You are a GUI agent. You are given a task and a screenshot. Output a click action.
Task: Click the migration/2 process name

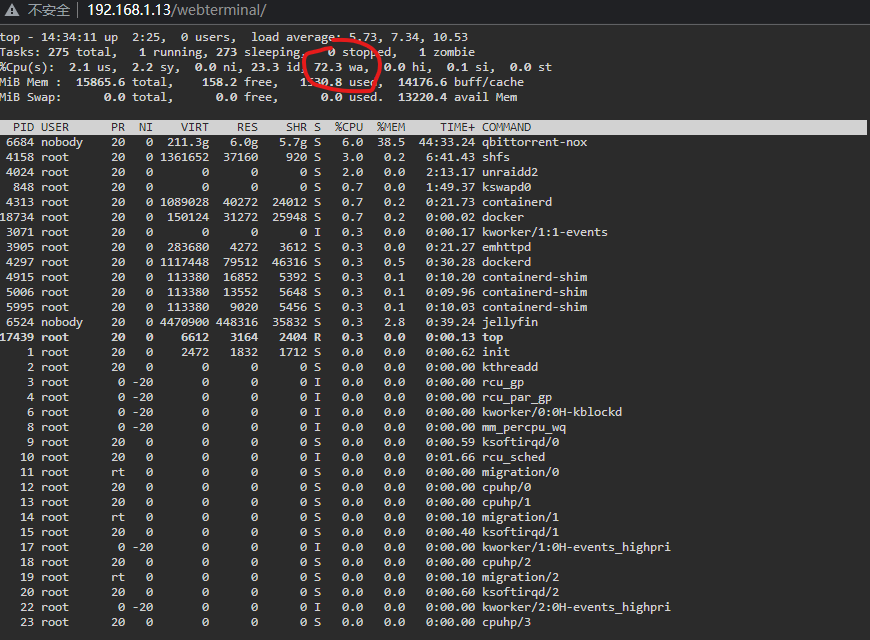(x=520, y=577)
